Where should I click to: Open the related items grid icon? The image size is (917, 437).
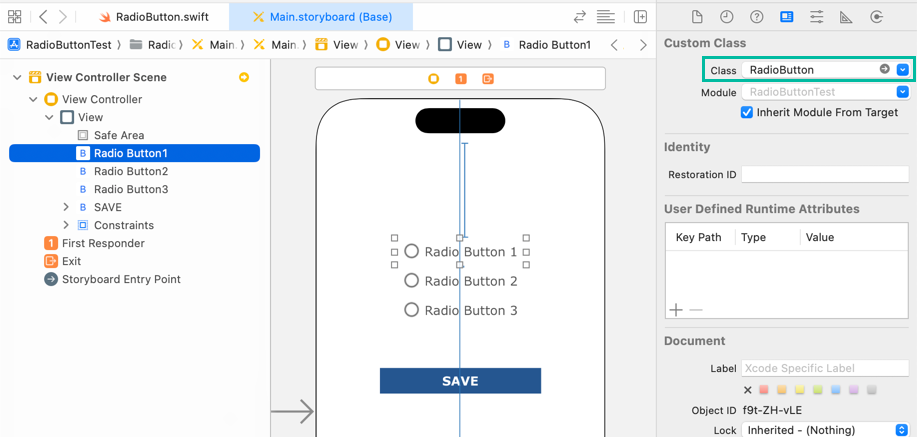coord(15,17)
